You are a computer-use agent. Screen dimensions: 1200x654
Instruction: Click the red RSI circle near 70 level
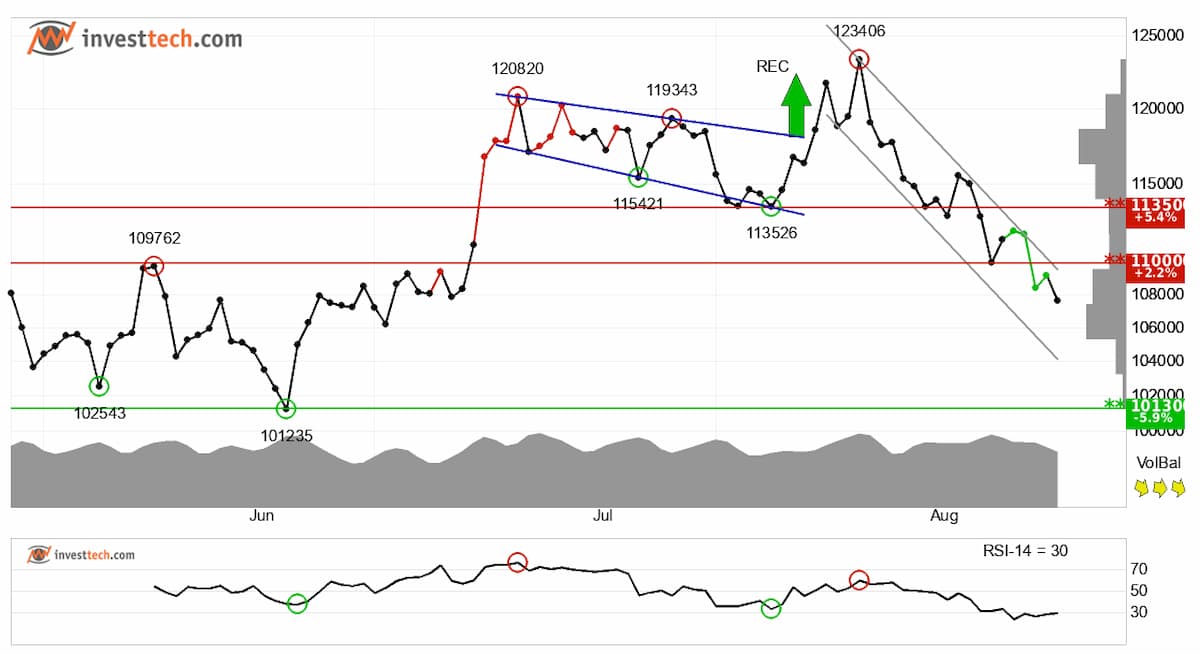pos(517,563)
